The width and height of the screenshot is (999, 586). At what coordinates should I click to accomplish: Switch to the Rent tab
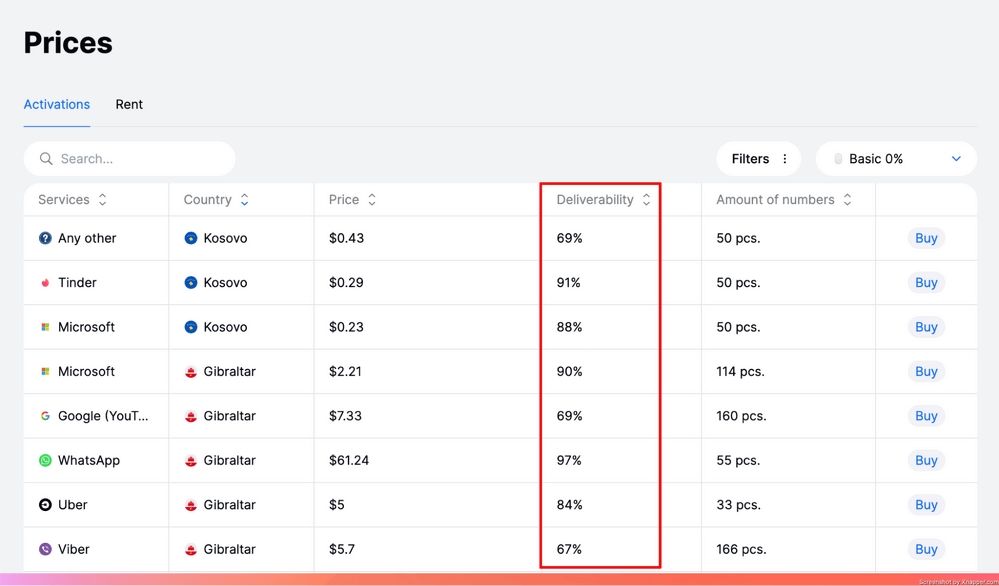(x=129, y=104)
